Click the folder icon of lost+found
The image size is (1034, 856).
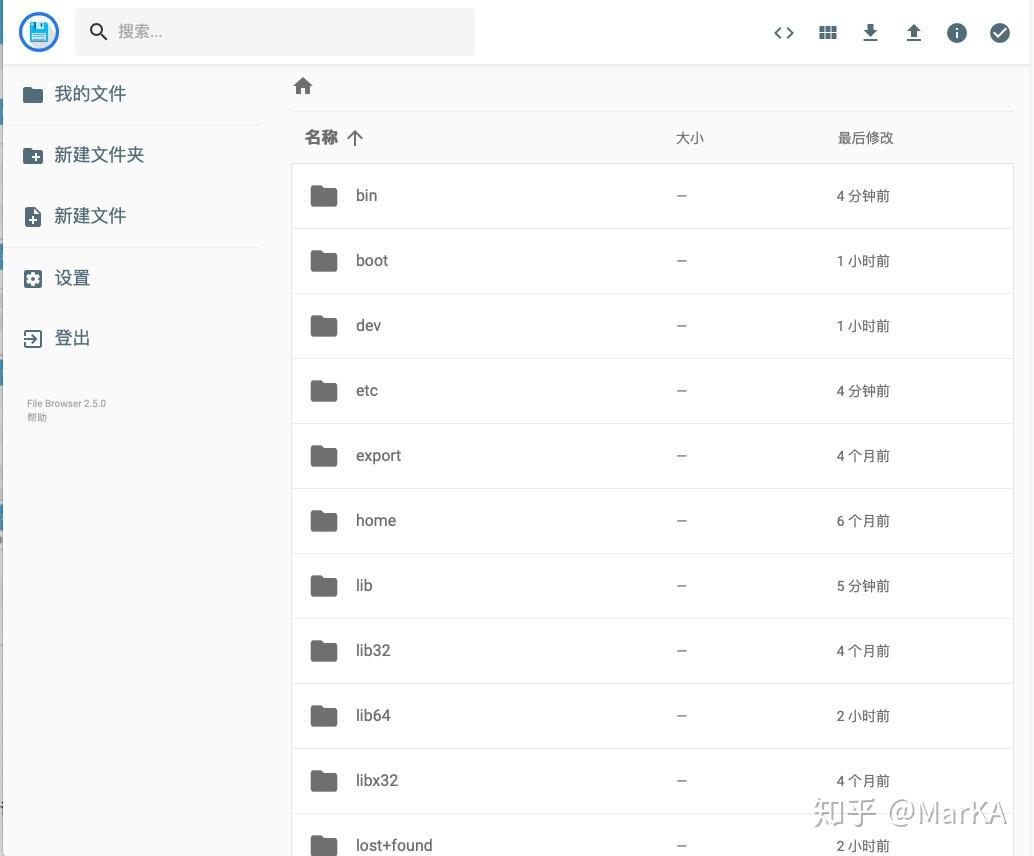point(324,845)
